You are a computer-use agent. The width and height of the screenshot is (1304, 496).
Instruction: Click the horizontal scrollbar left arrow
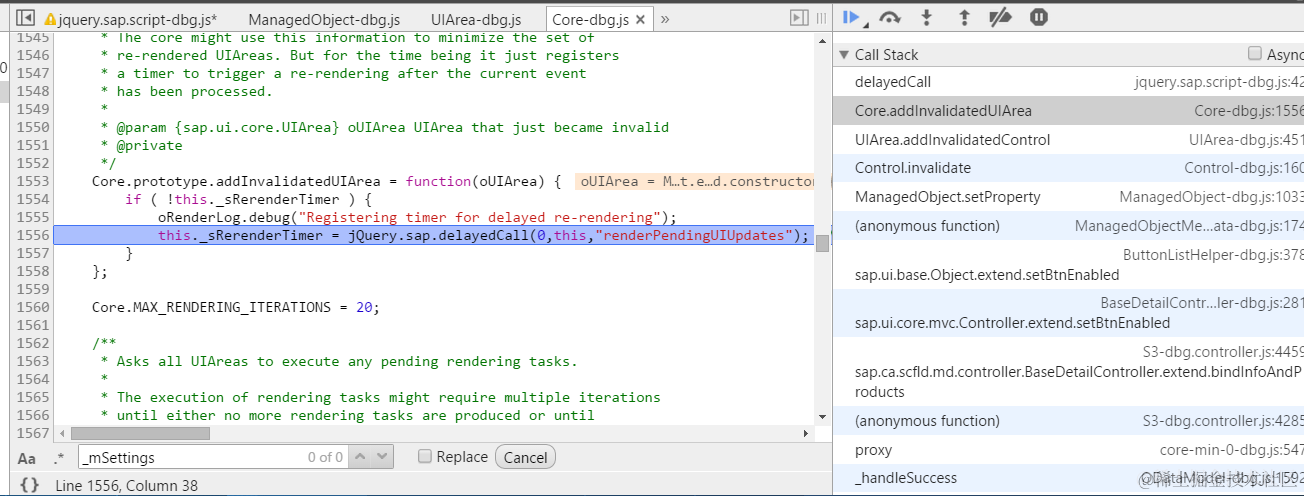tap(61, 434)
